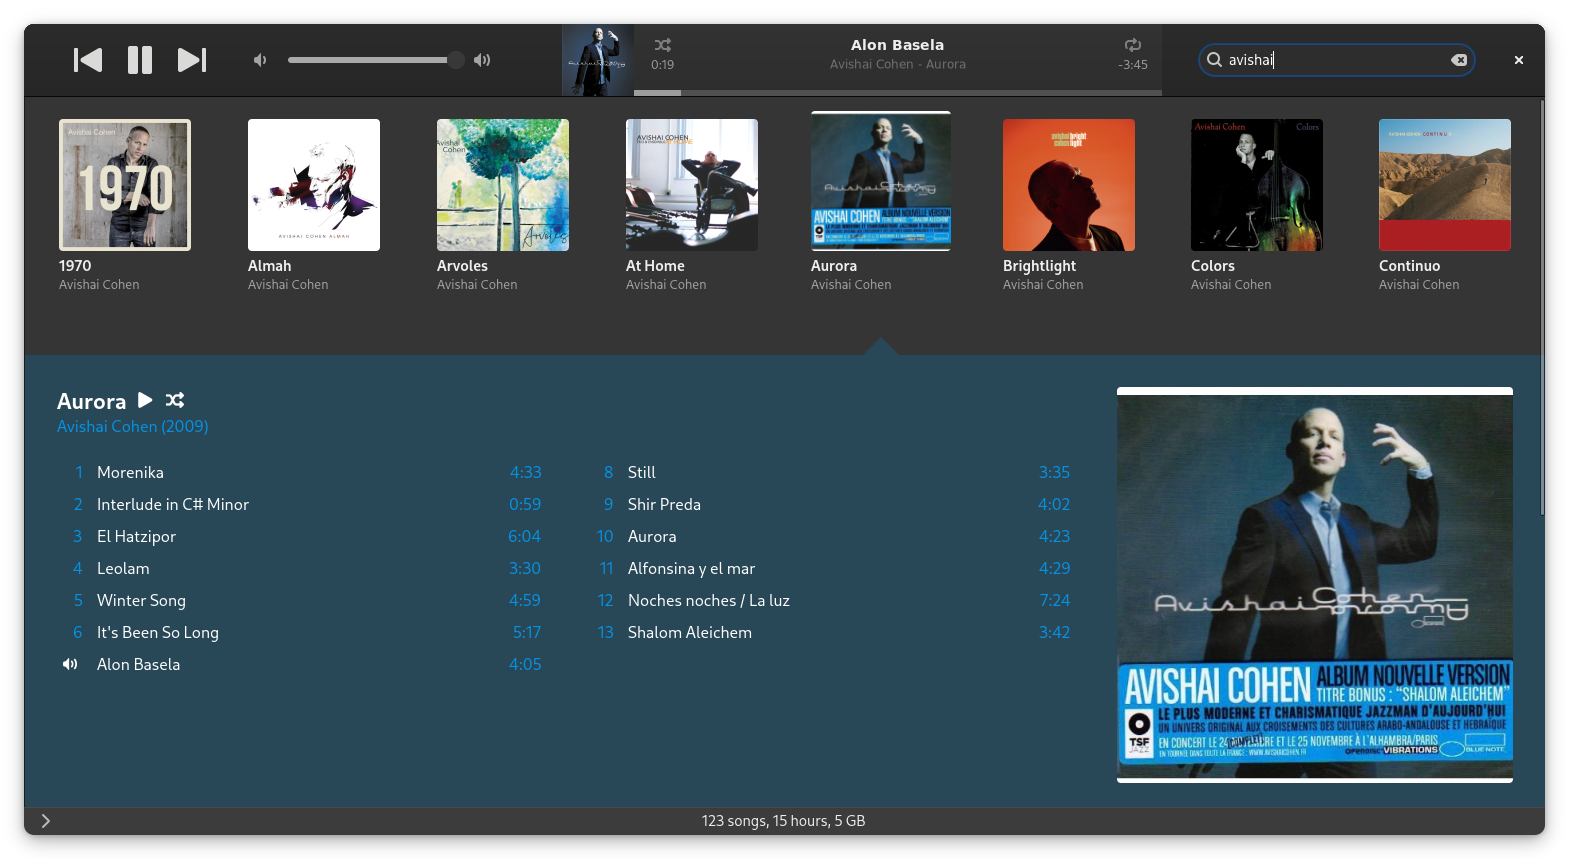Open the At Home album cover
Screen dimensions: 1569x859
[x=692, y=185]
